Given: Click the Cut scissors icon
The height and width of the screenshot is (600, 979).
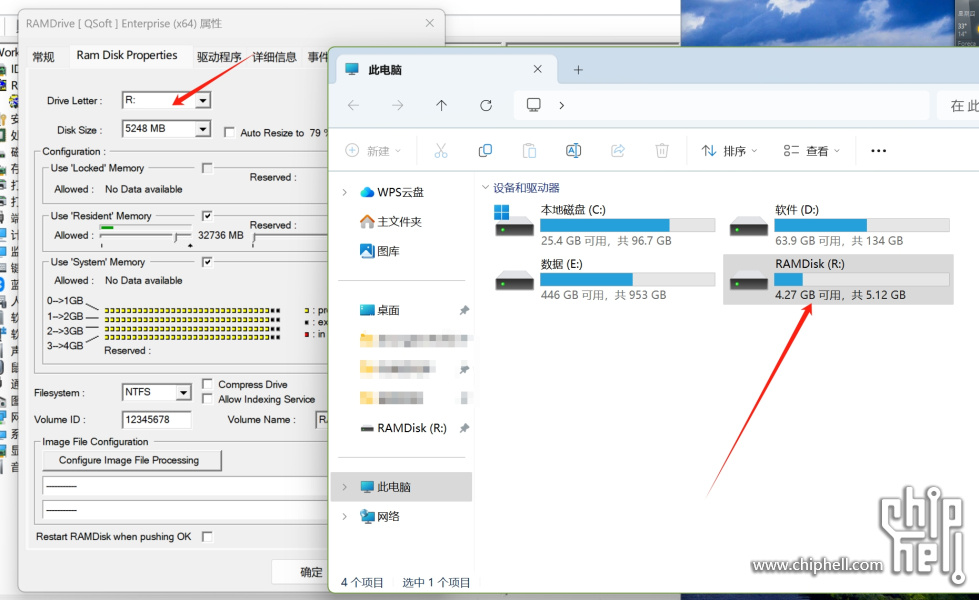Looking at the screenshot, I should tap(441, 150).
